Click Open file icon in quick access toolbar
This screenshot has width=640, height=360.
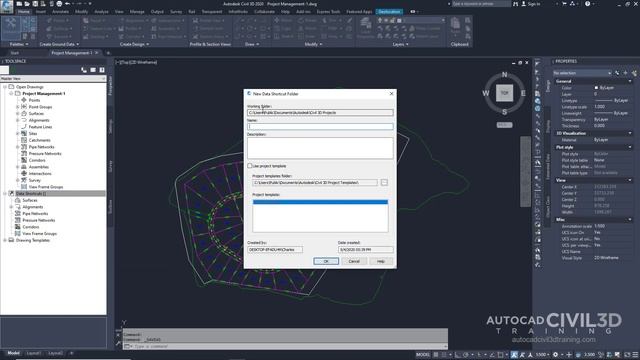click(27, 4)
